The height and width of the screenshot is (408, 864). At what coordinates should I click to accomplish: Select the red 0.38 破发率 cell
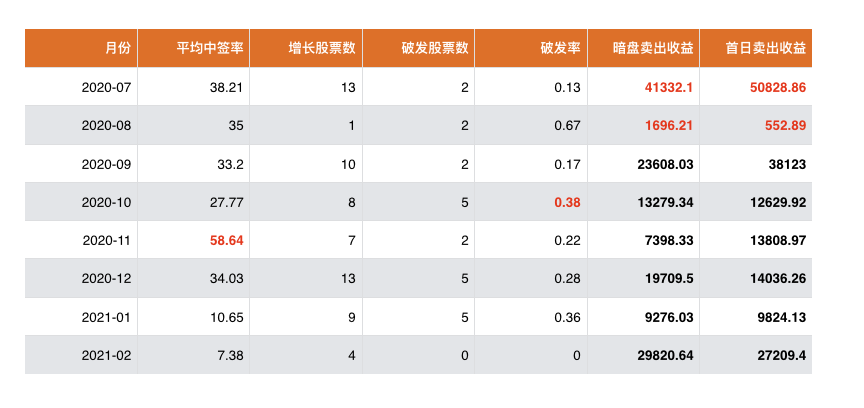(x=567, y=203)
